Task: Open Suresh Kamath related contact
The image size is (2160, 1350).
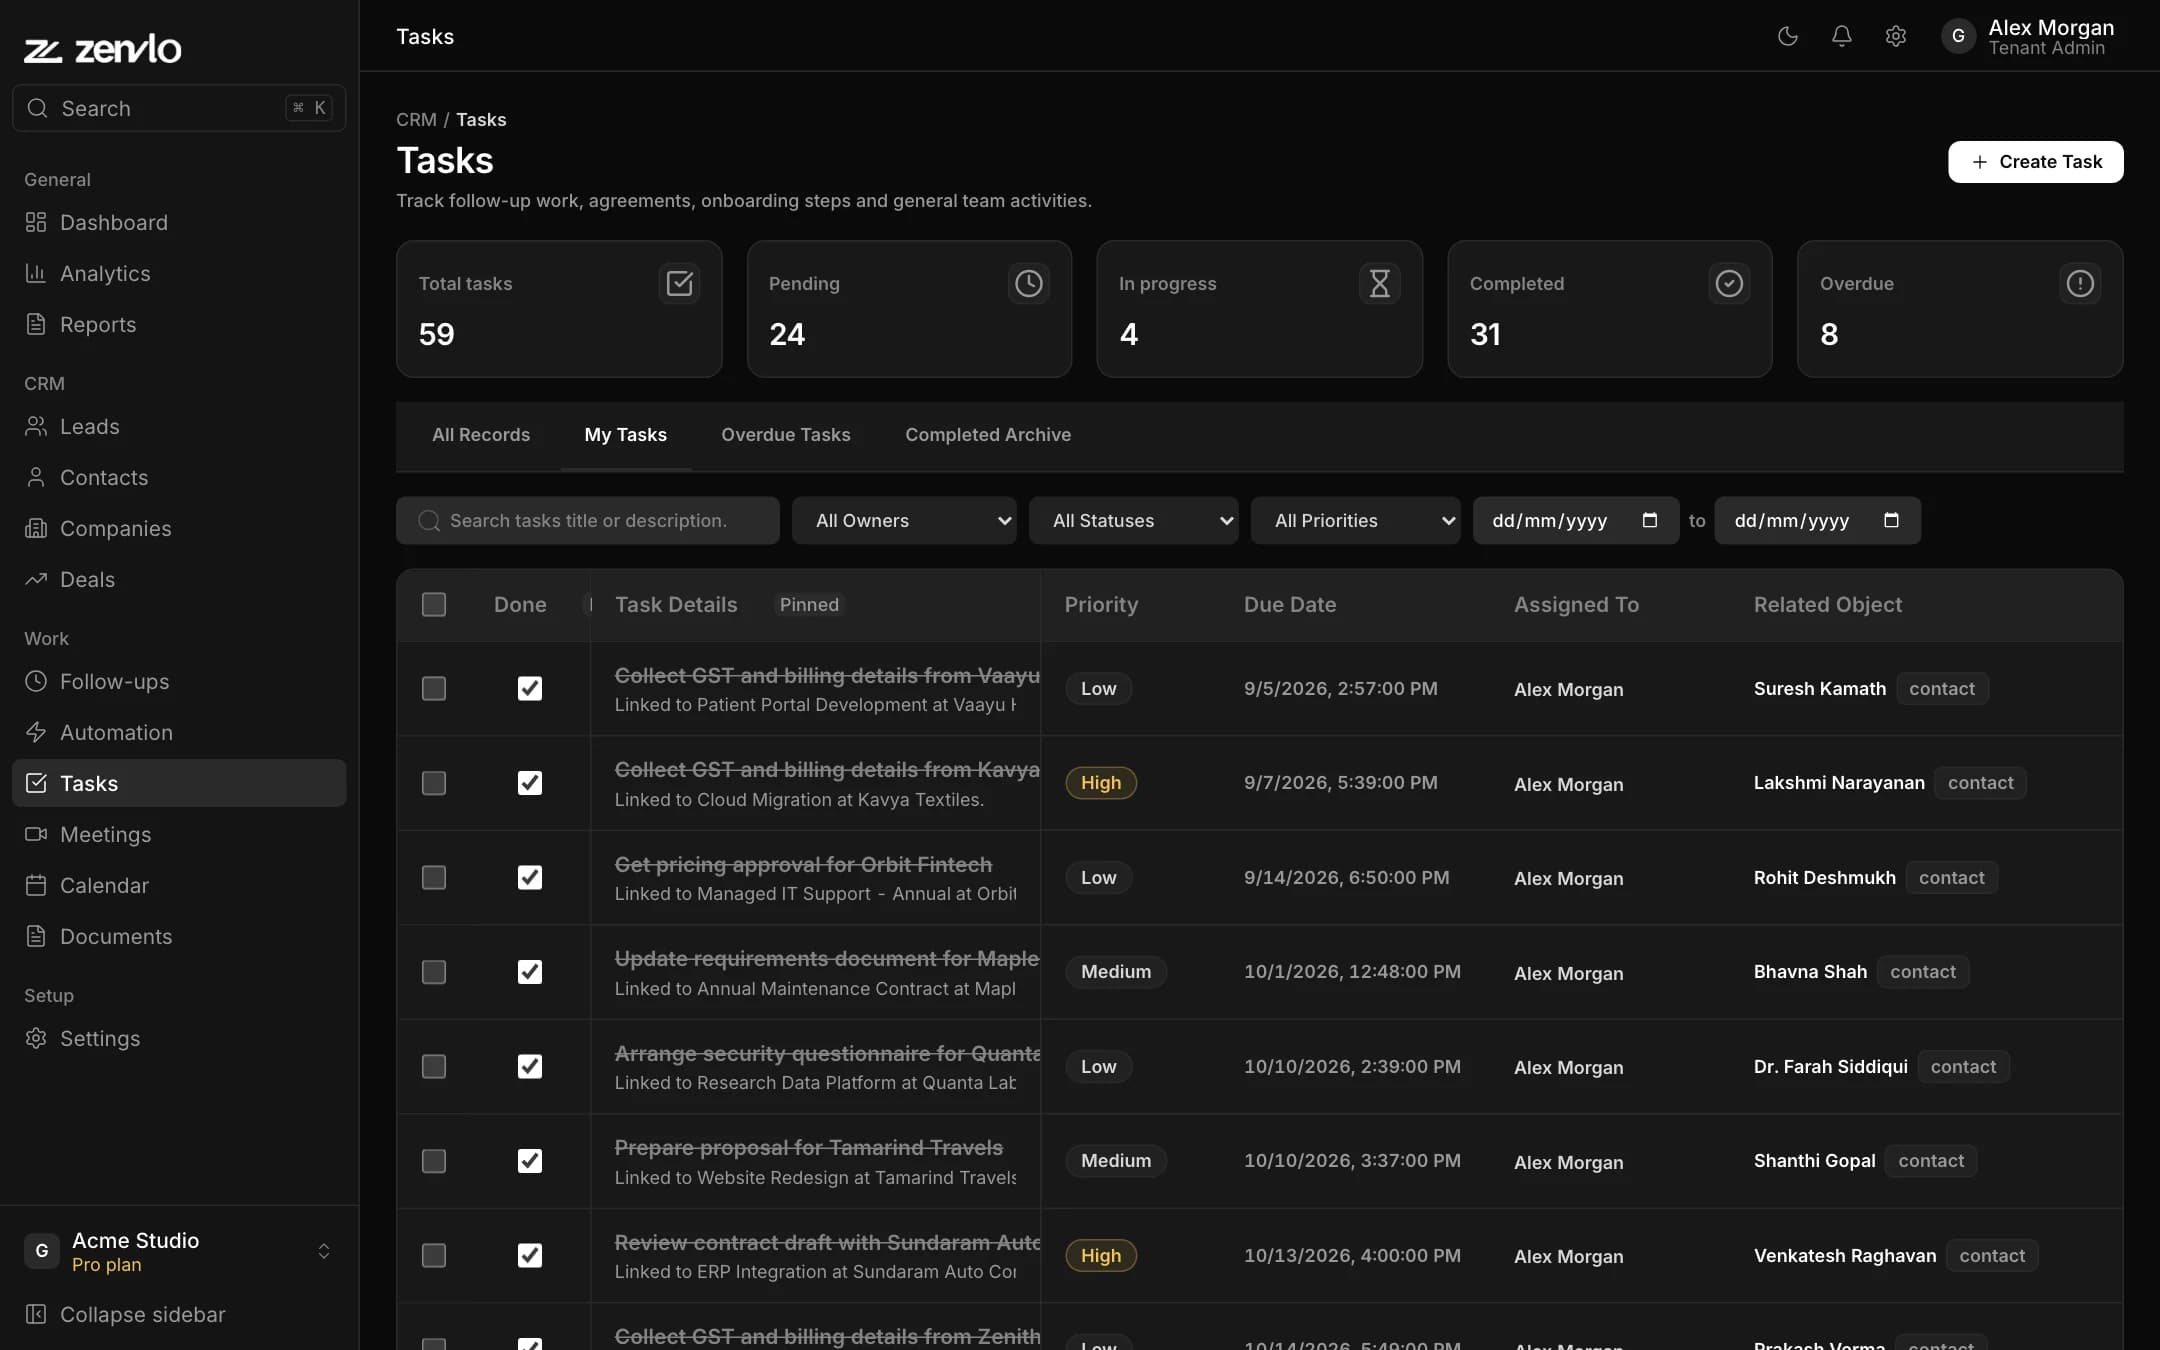Action: click(1819, 688)
